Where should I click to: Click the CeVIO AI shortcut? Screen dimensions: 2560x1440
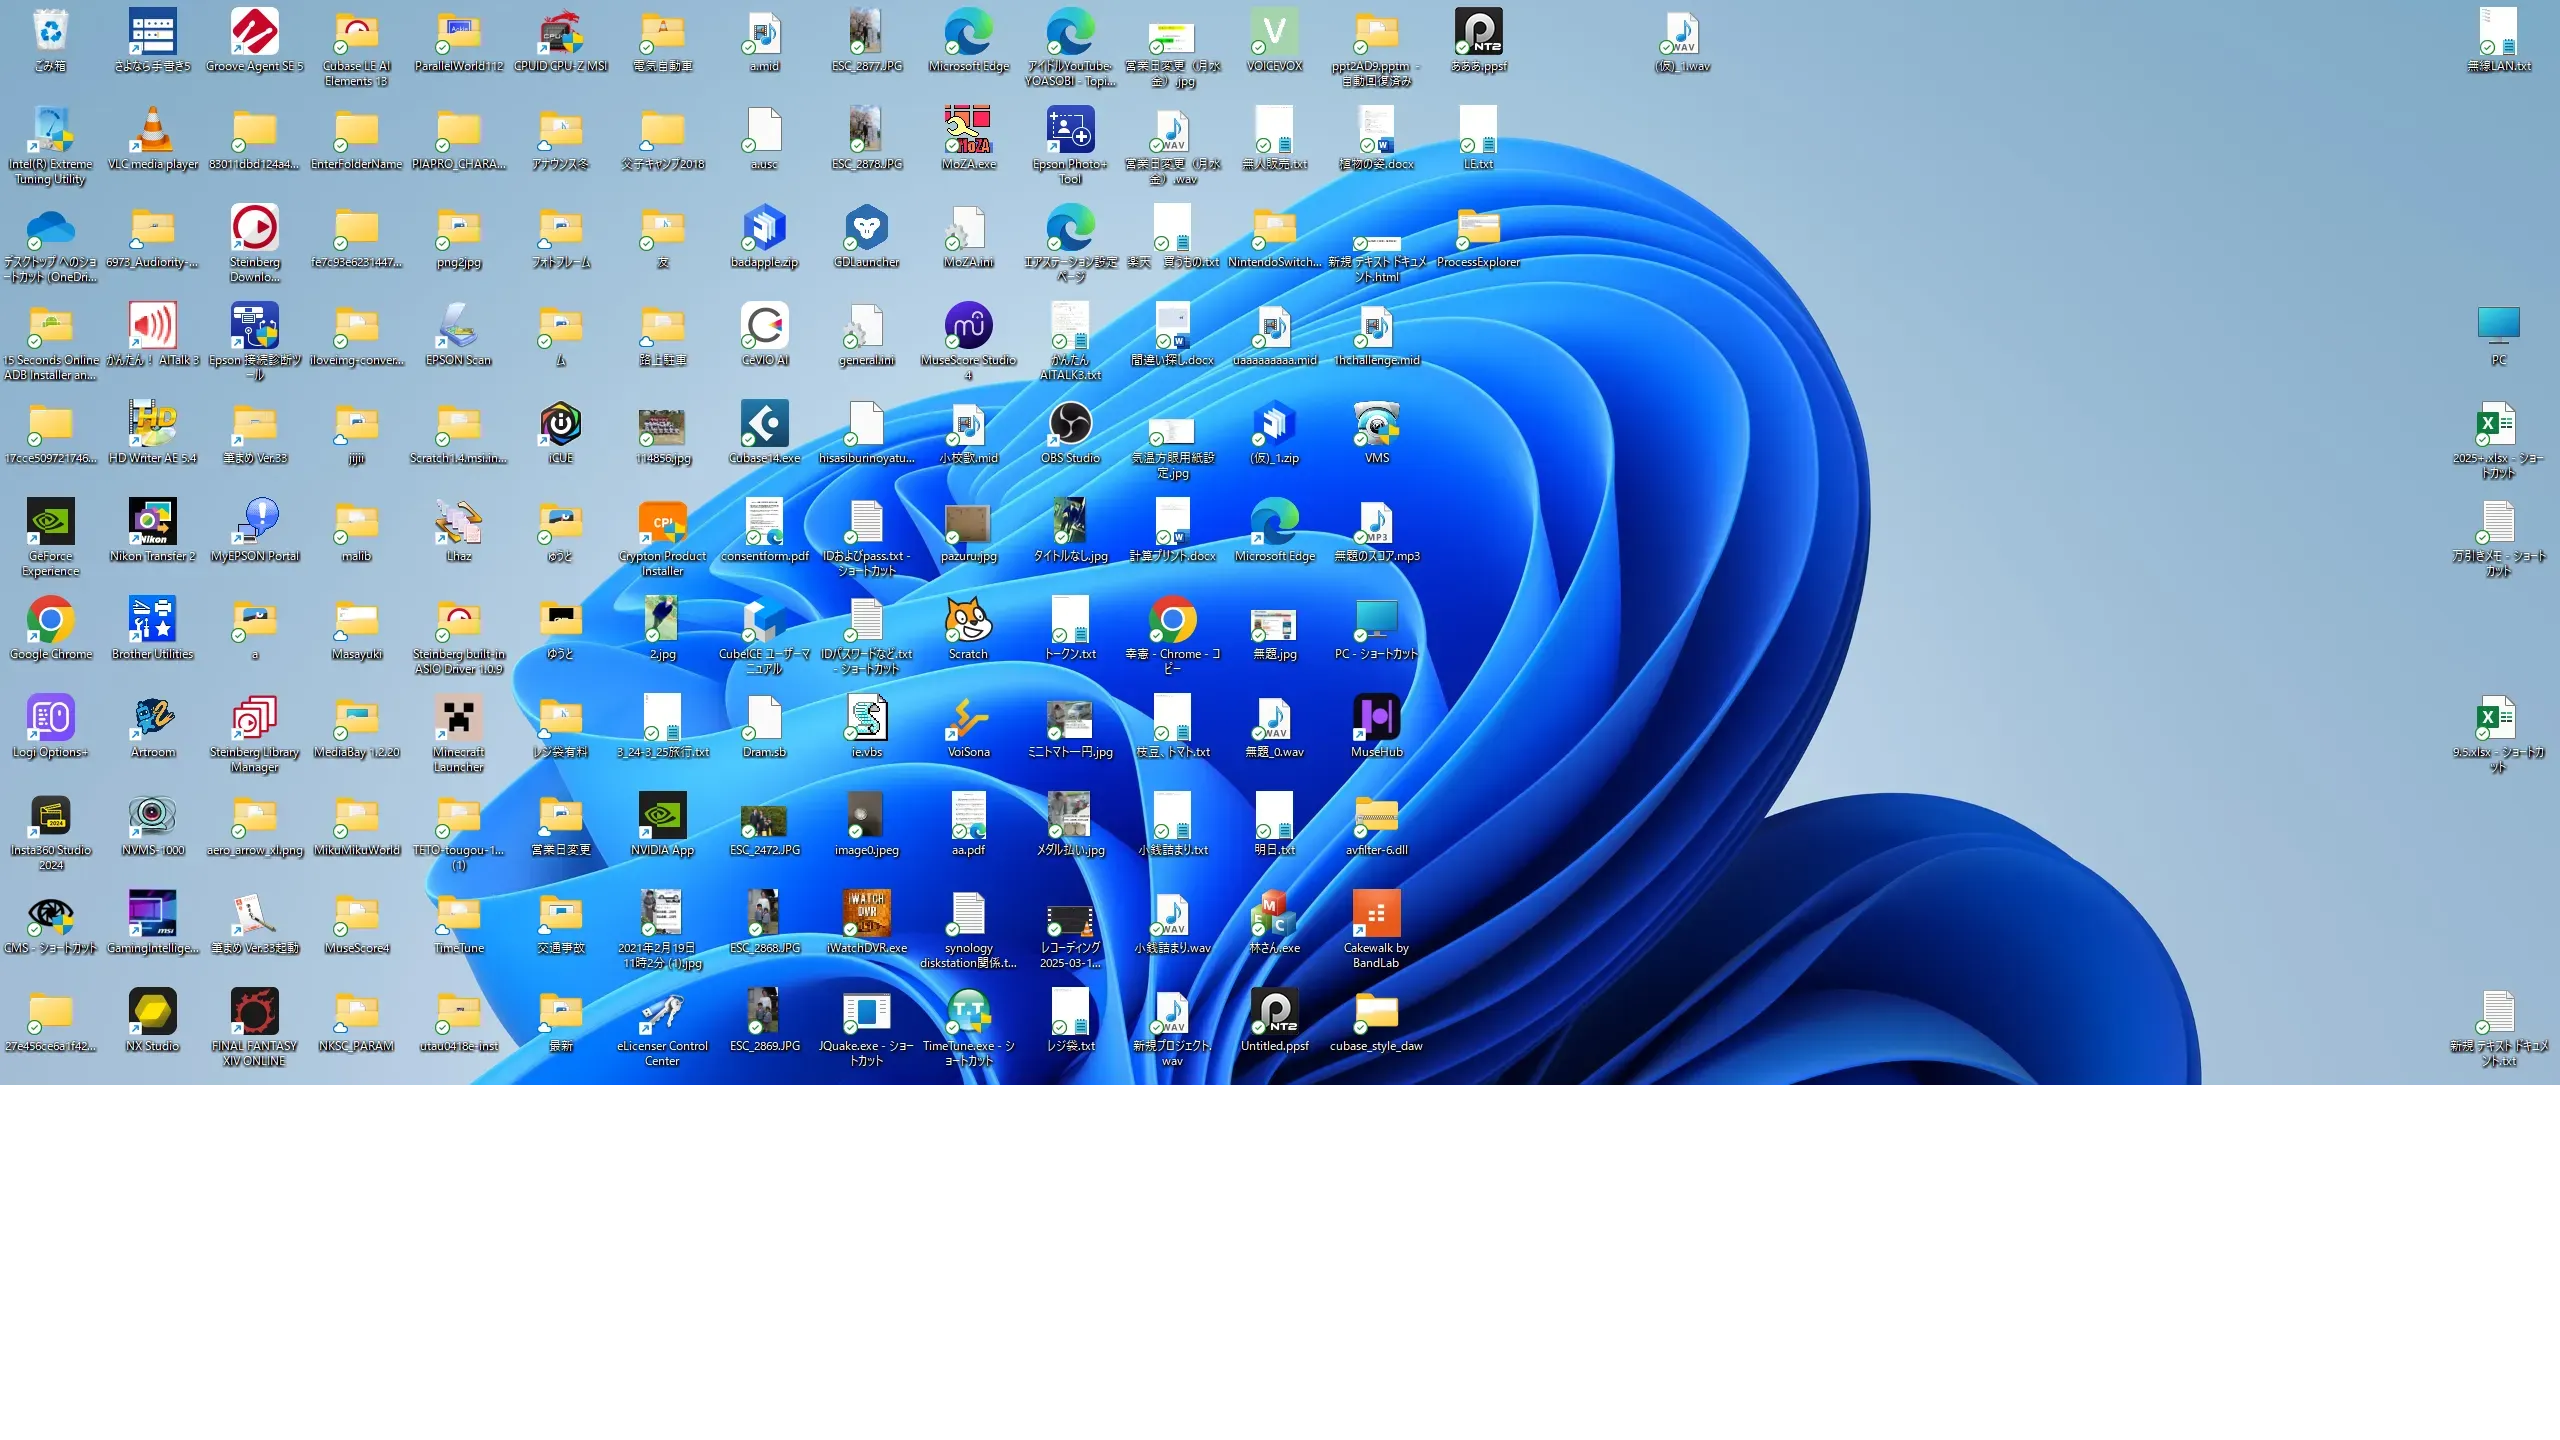click(x=764, y=327)
